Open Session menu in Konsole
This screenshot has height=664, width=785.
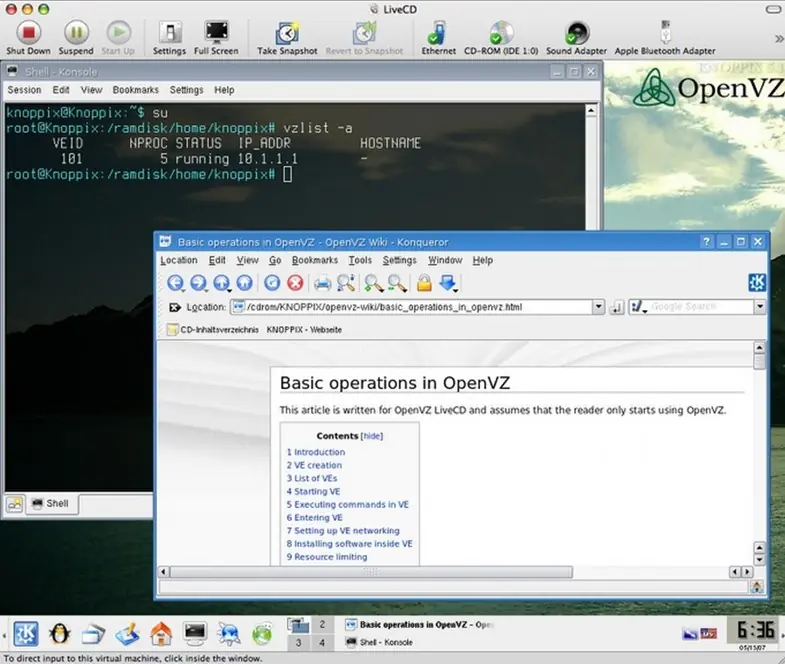click(24, 90)
